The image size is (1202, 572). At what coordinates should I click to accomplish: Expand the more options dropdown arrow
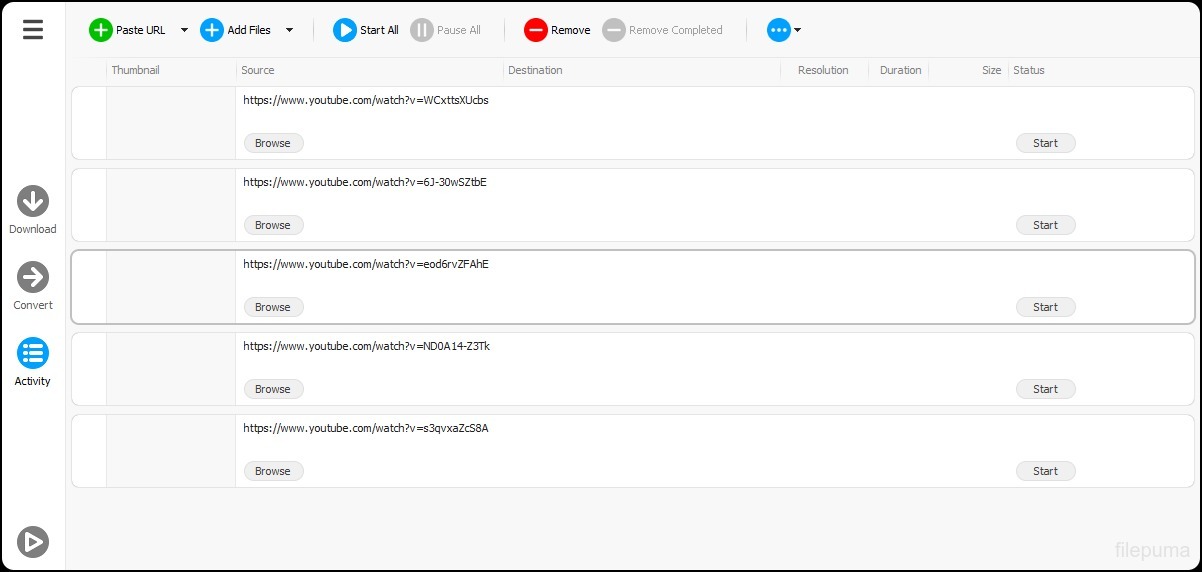(x=797, y=30)
